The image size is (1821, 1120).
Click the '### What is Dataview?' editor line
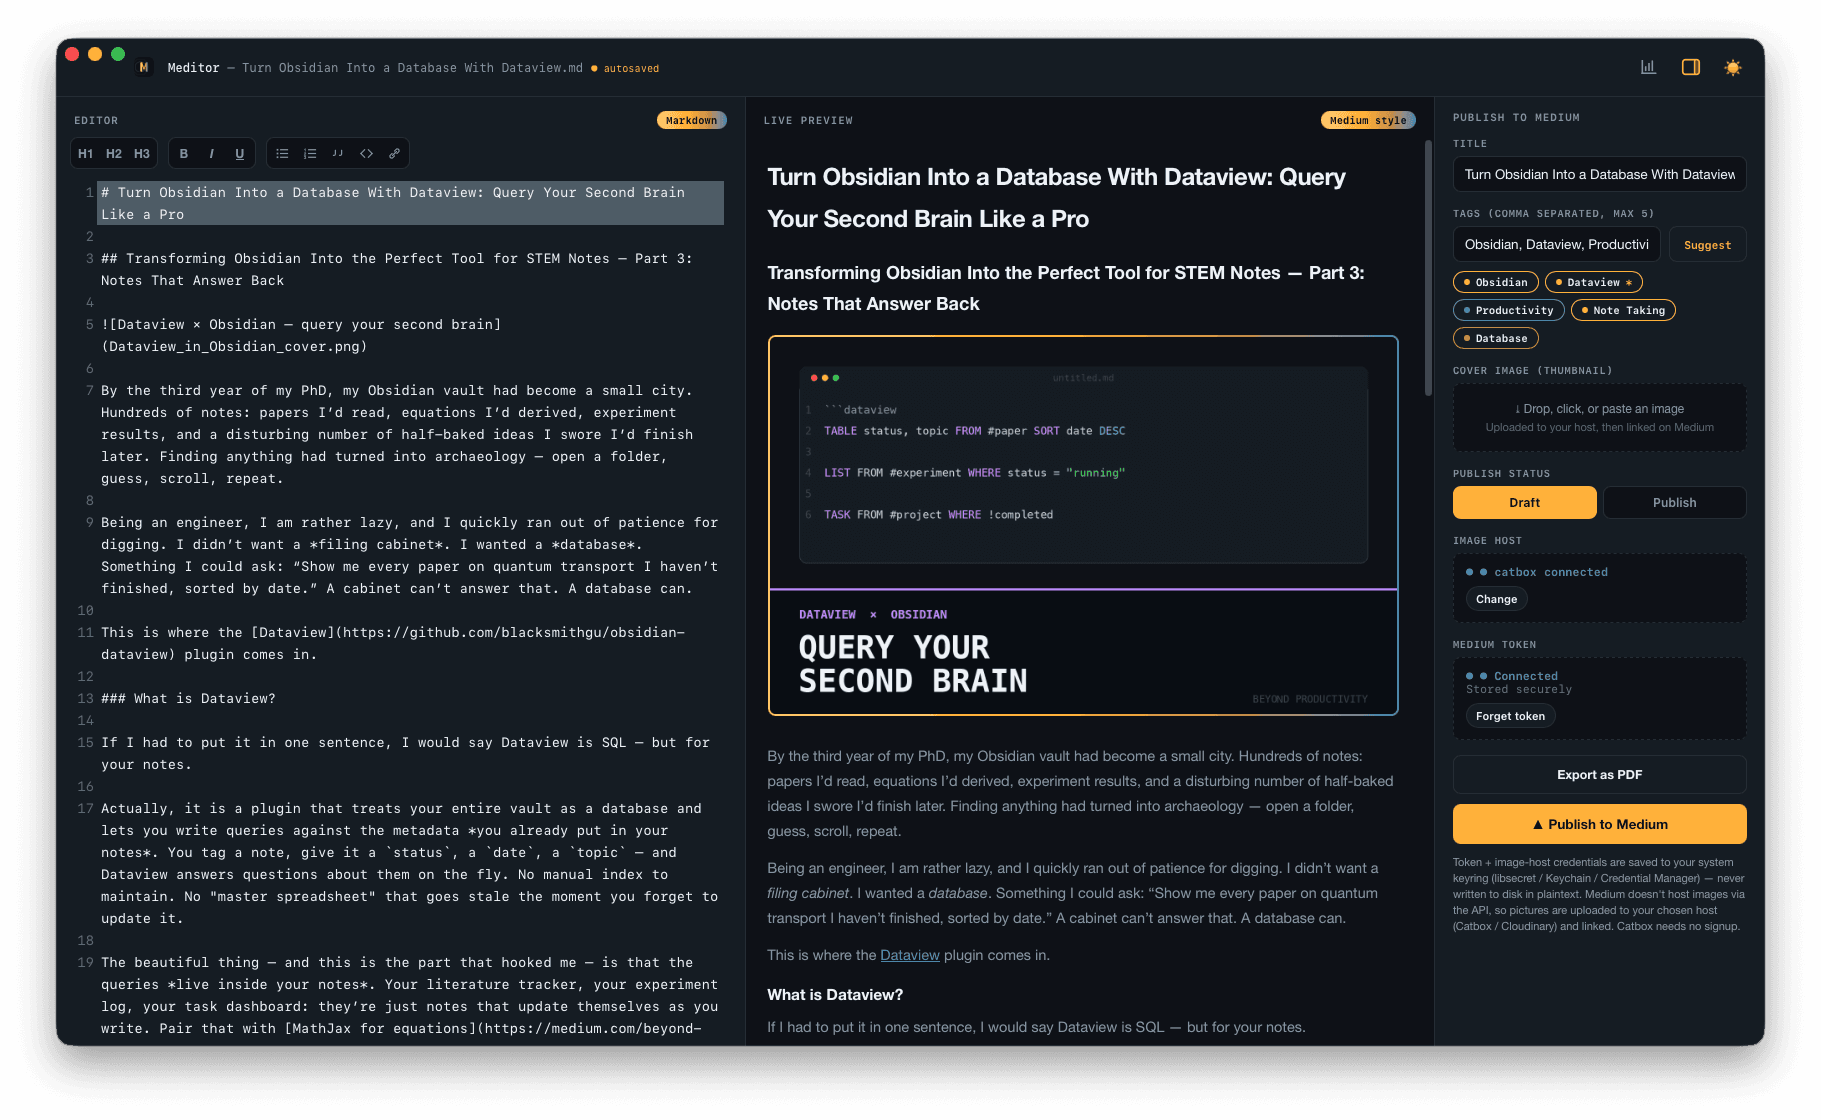click(x=188, y=698)
